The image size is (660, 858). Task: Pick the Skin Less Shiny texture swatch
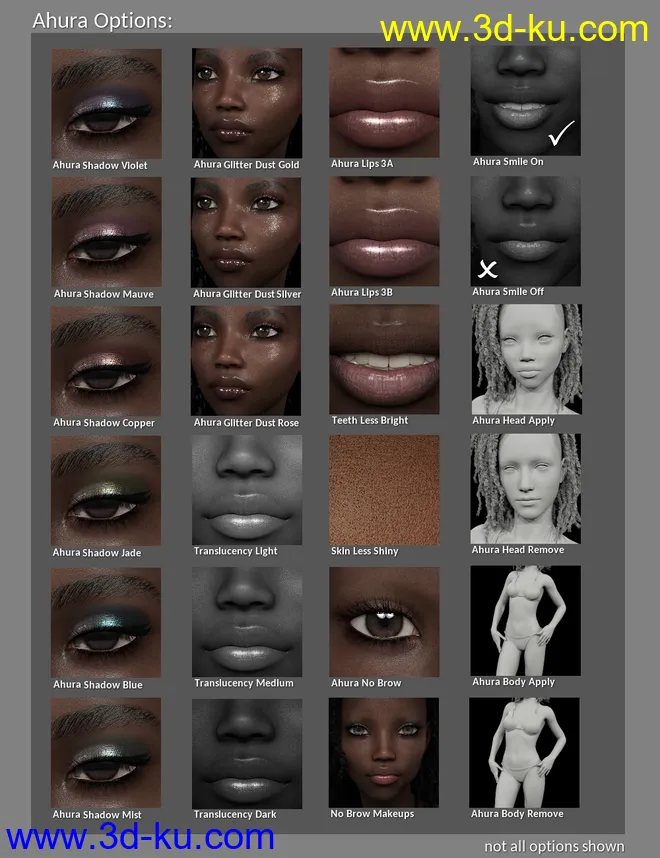(385, 490)
